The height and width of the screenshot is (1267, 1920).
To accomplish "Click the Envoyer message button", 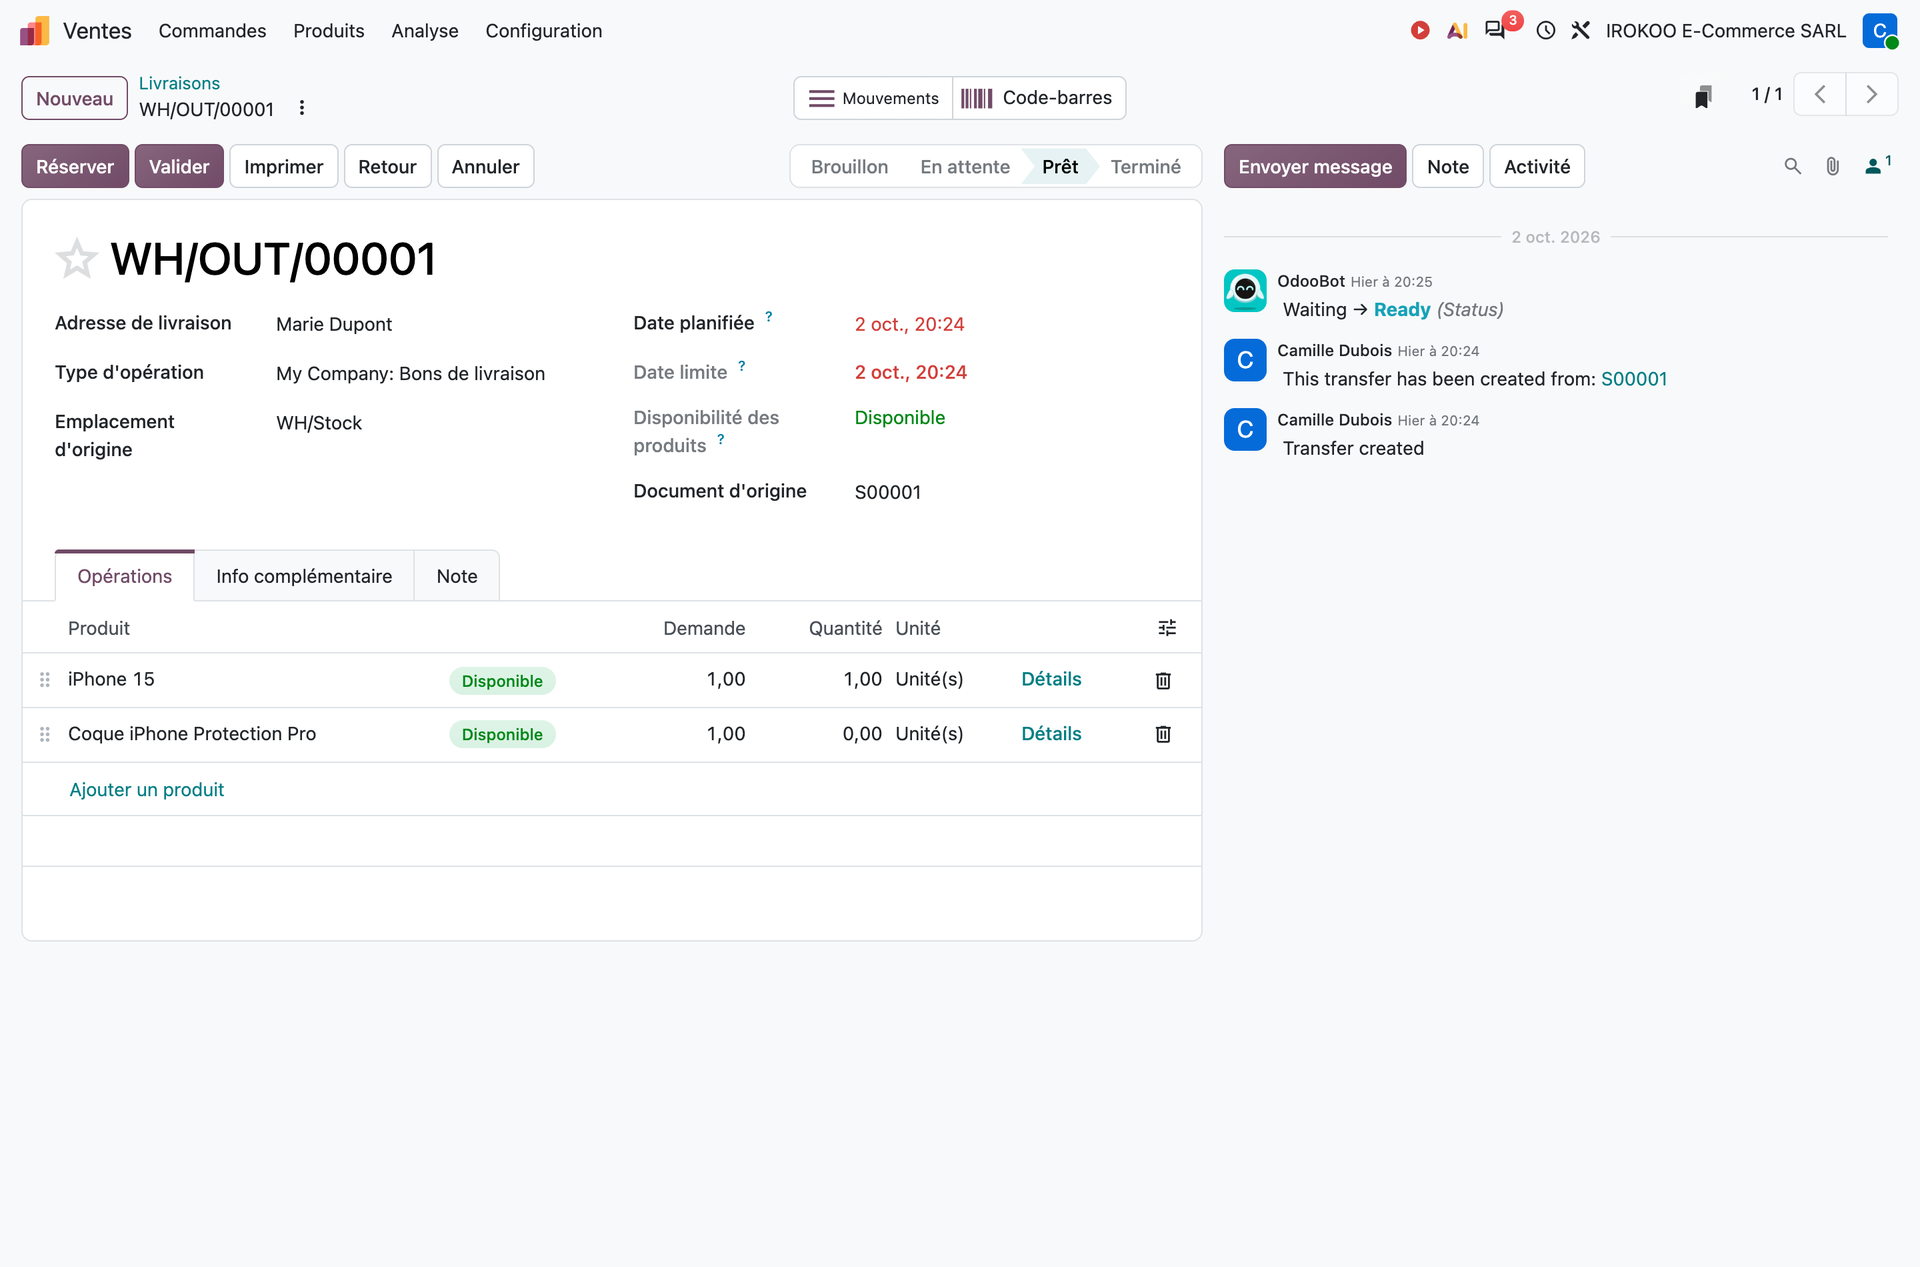I will [1315, 166].
